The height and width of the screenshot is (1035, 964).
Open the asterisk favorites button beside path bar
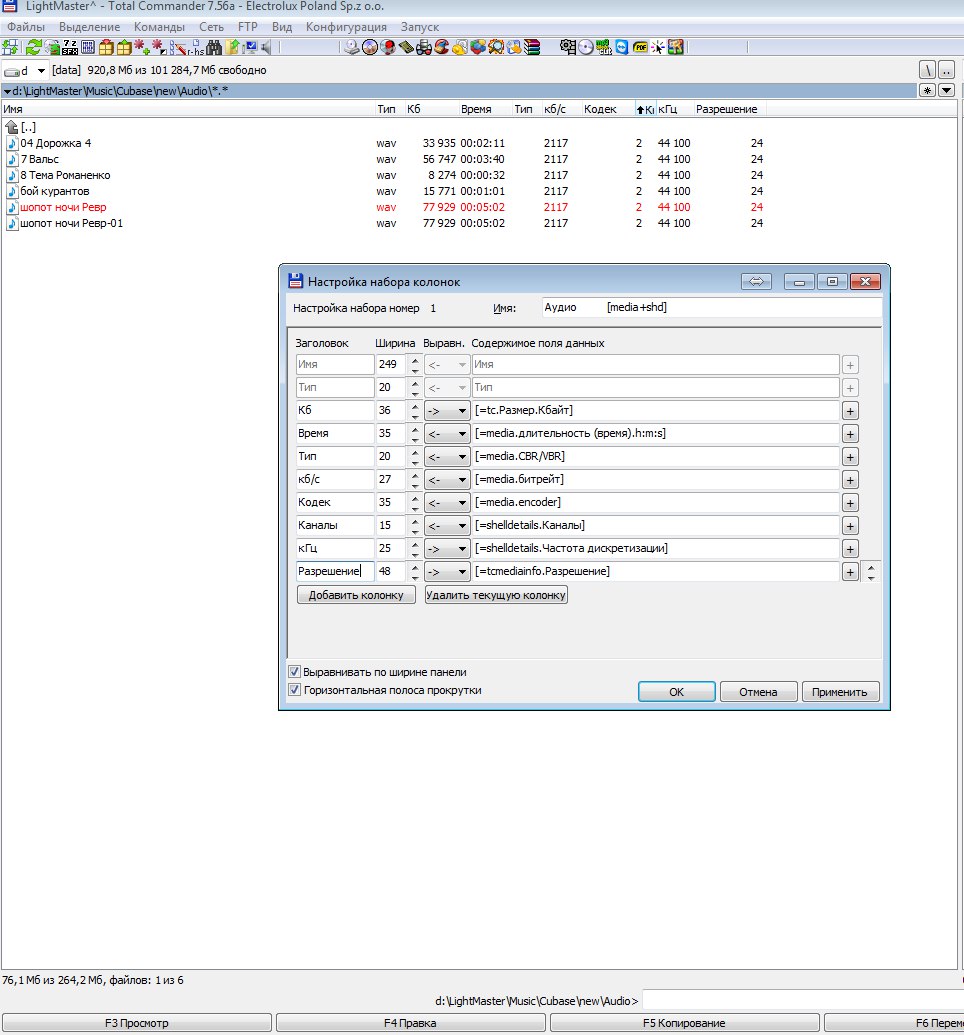click(928, 90)
